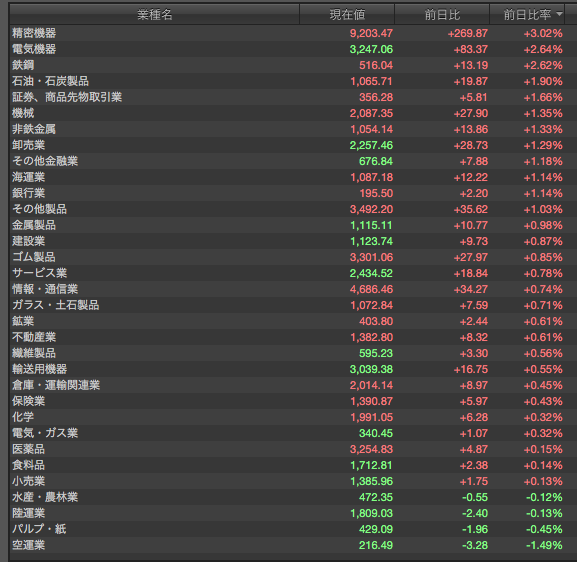Click current value 3,039.38
Image resolution: width=577 pixels, height=562 pixels.
[371, 370]
